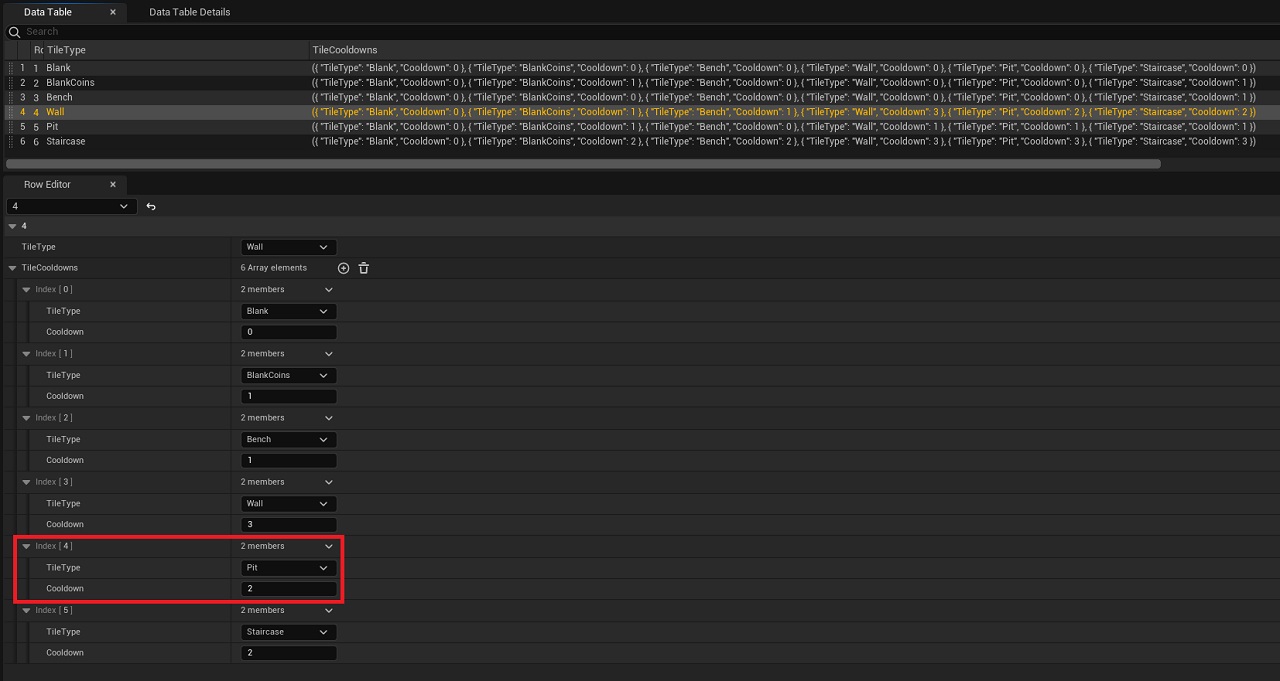Click the add array element plus icon
The width and height of the screenshot is (1280, 681).
point(344,268)
